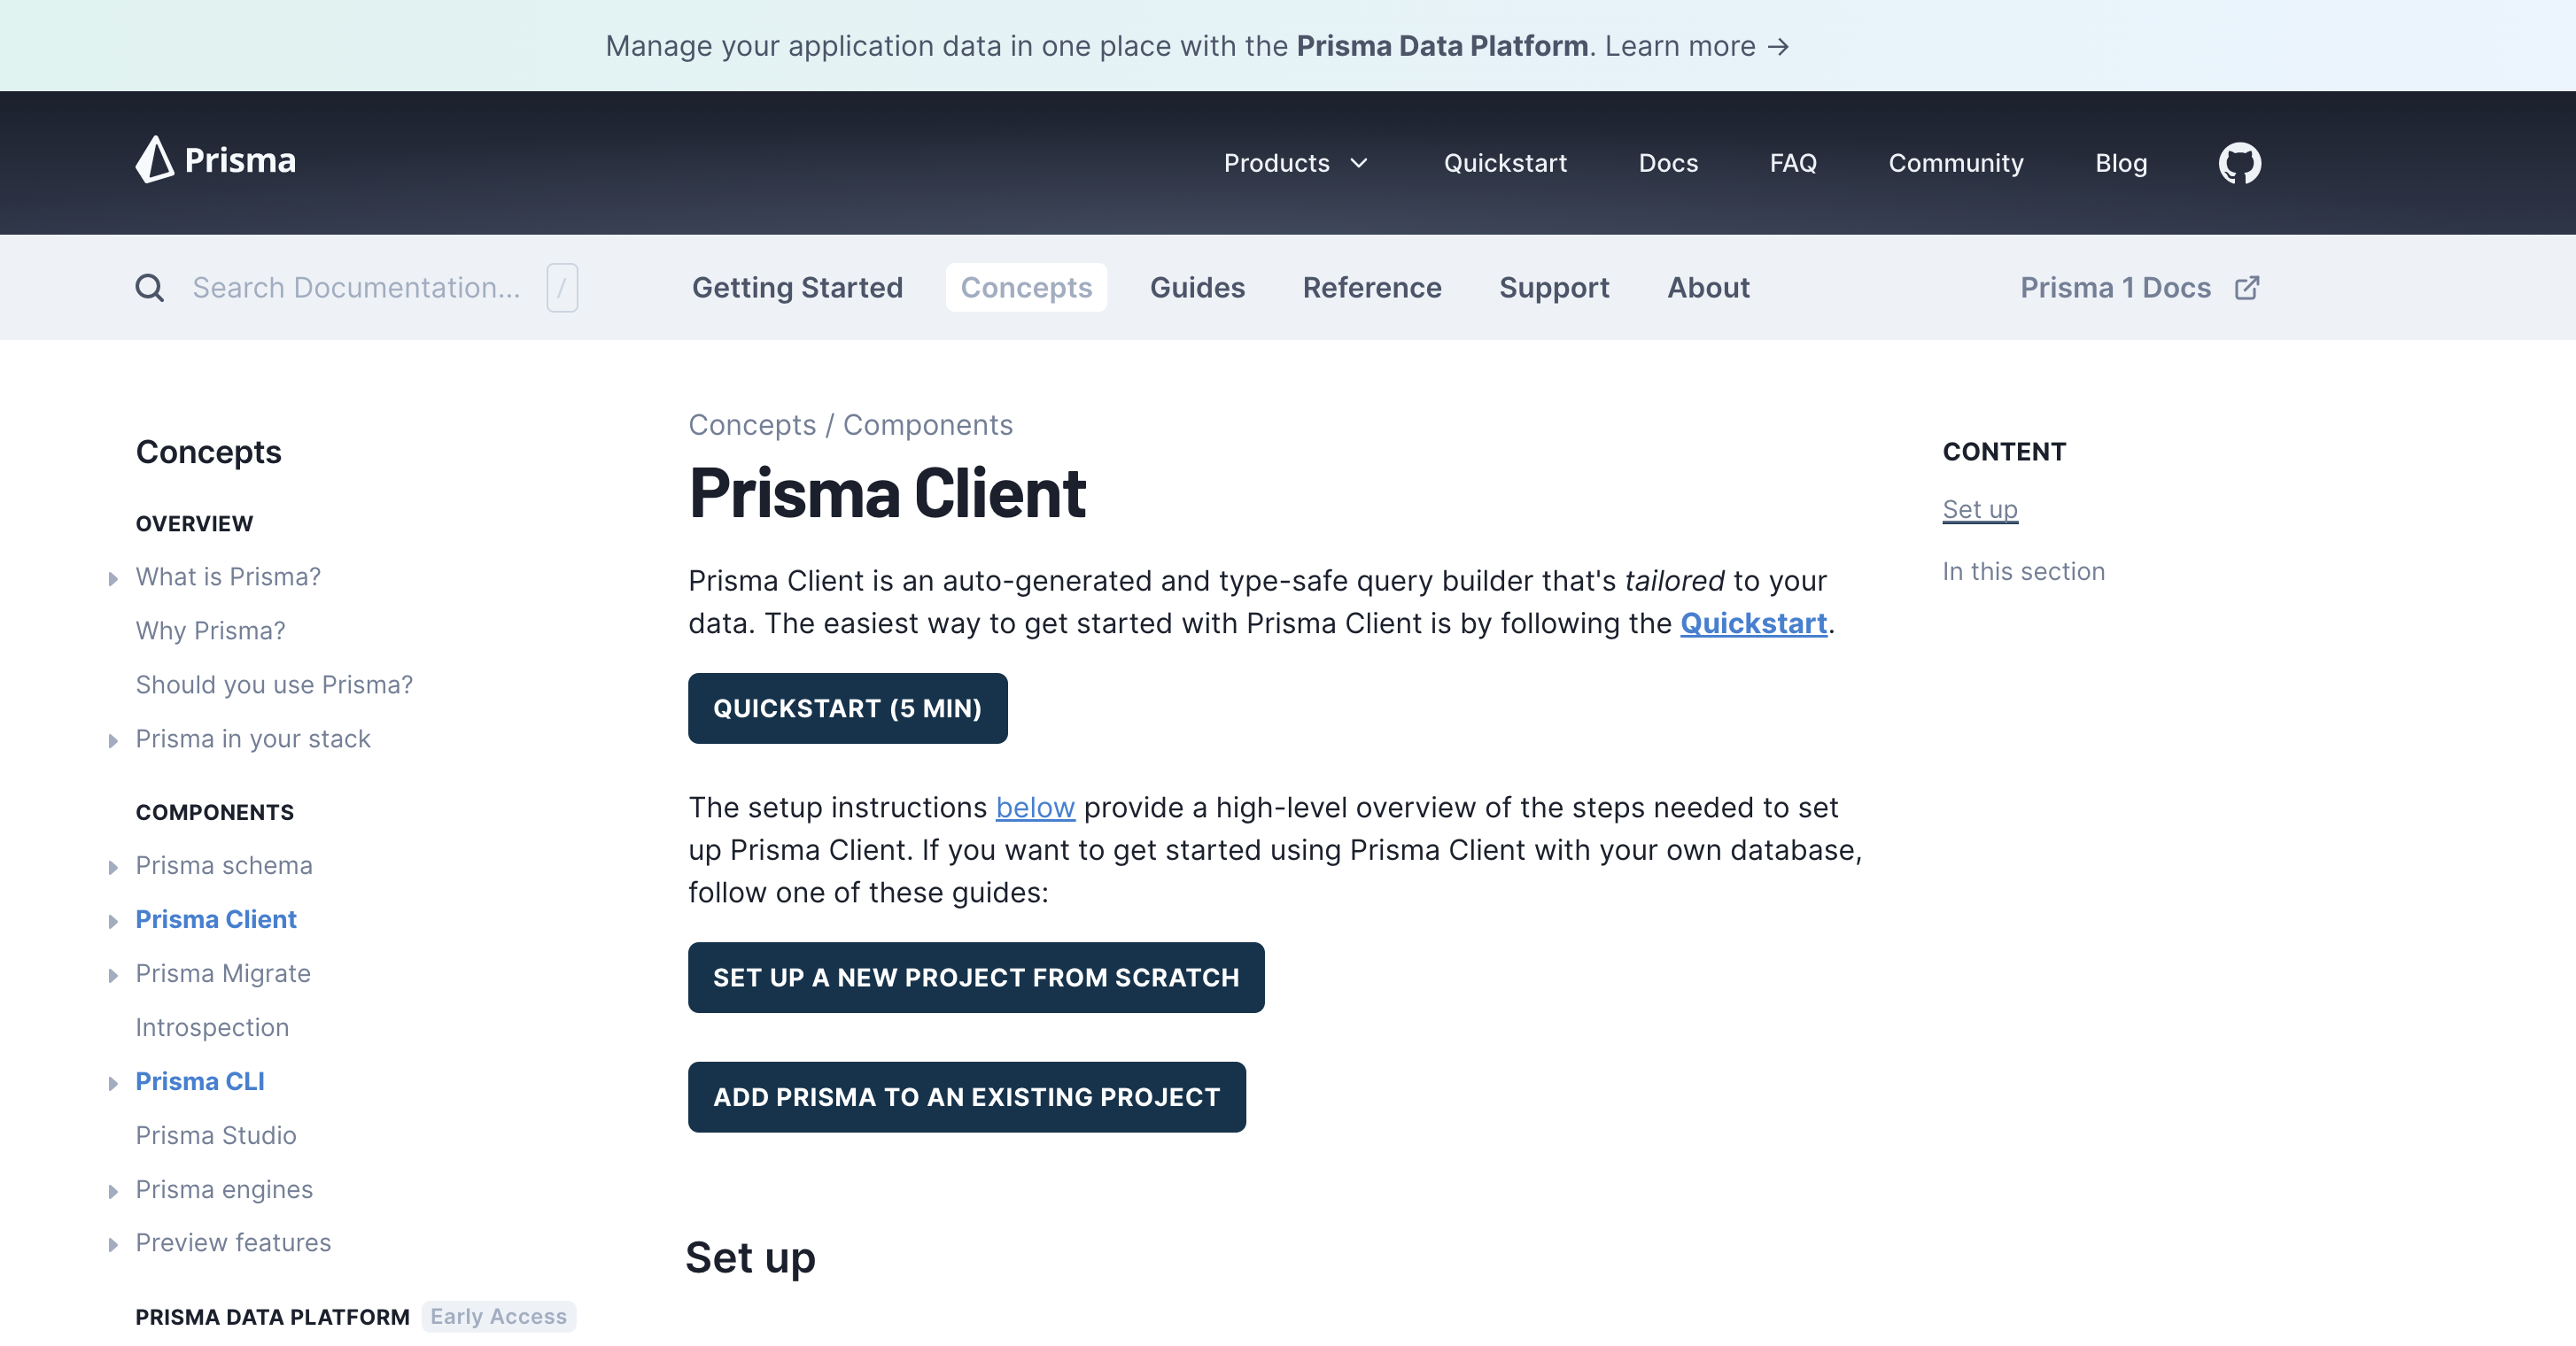Click Set Up a New Project From Scratch
This screenshot has height=1346, width=2576.
click(x=976, y=977)
